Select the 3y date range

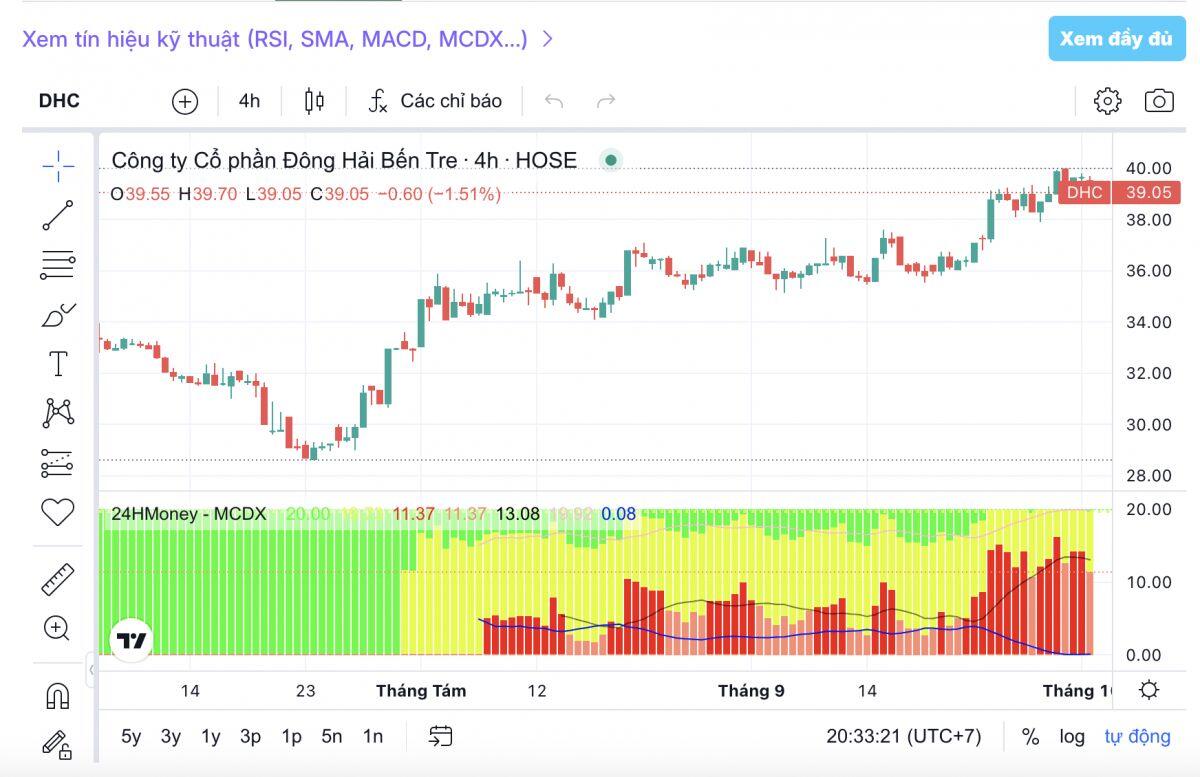(x=171, y=737)
